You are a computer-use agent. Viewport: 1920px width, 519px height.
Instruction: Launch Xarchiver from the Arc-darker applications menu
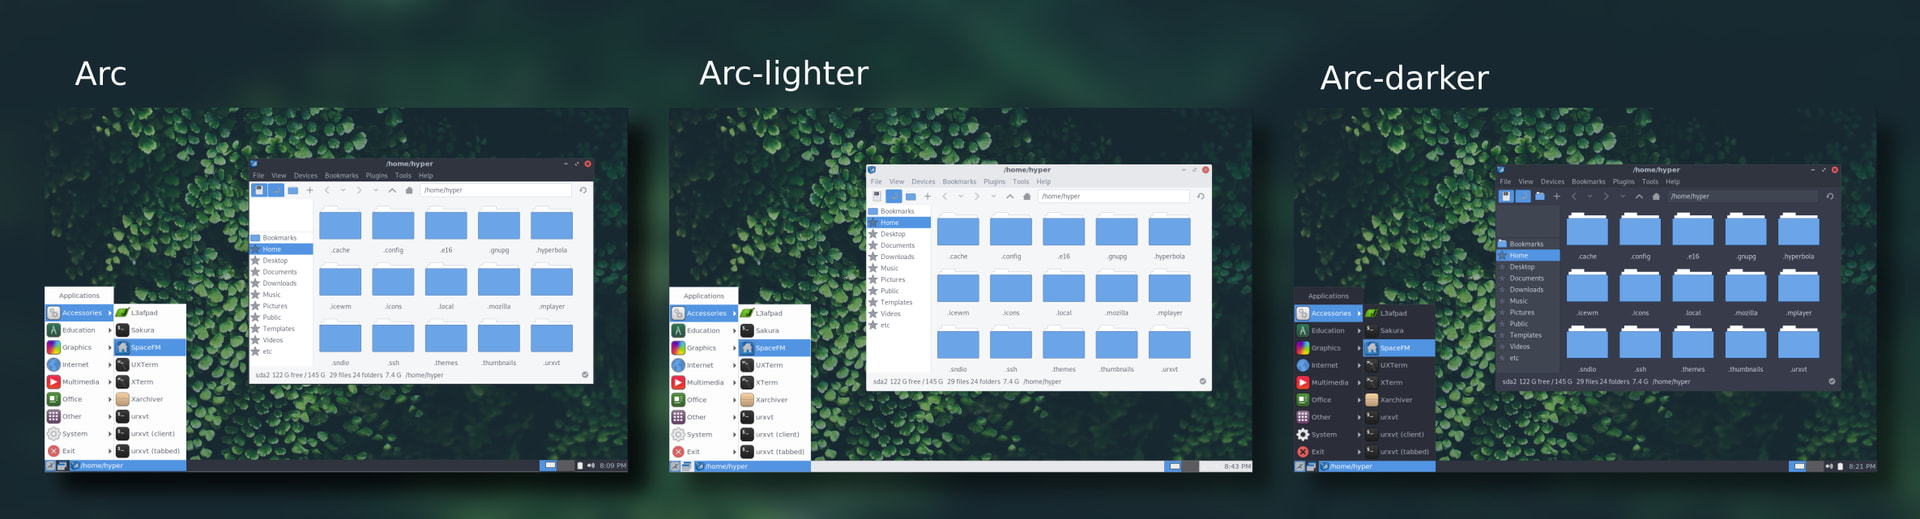tap(1396, 400)
